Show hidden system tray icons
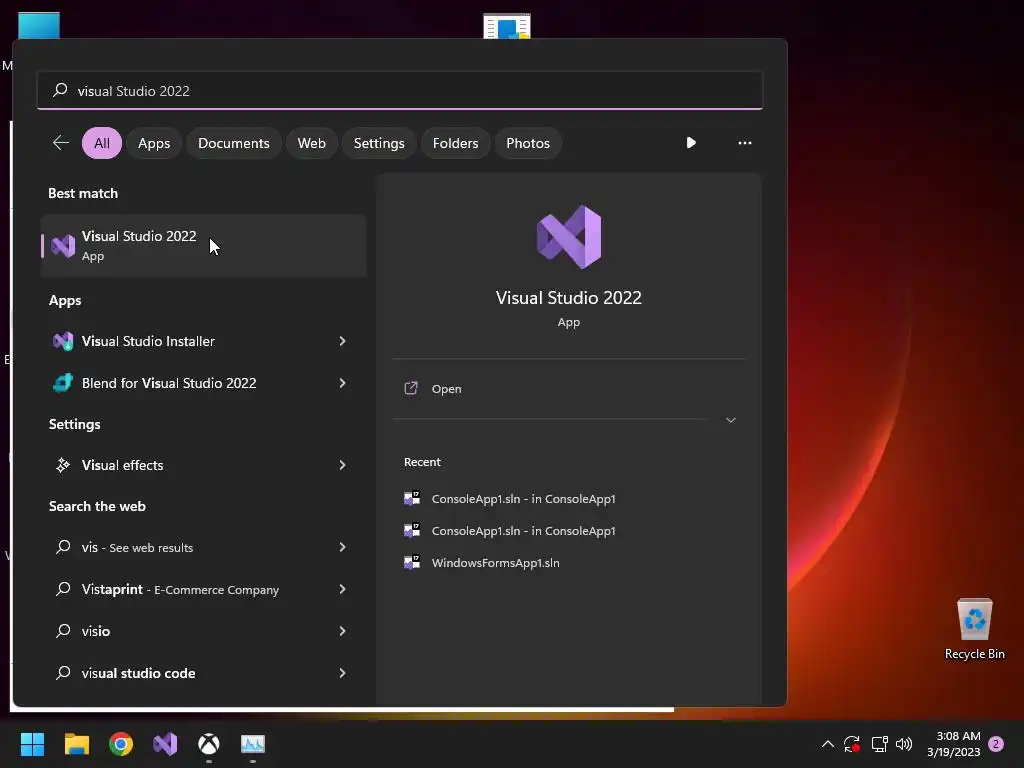Image resolution: width=1024 pixels, height=768 pixels. pyautogui.click(x=827, y=744)
